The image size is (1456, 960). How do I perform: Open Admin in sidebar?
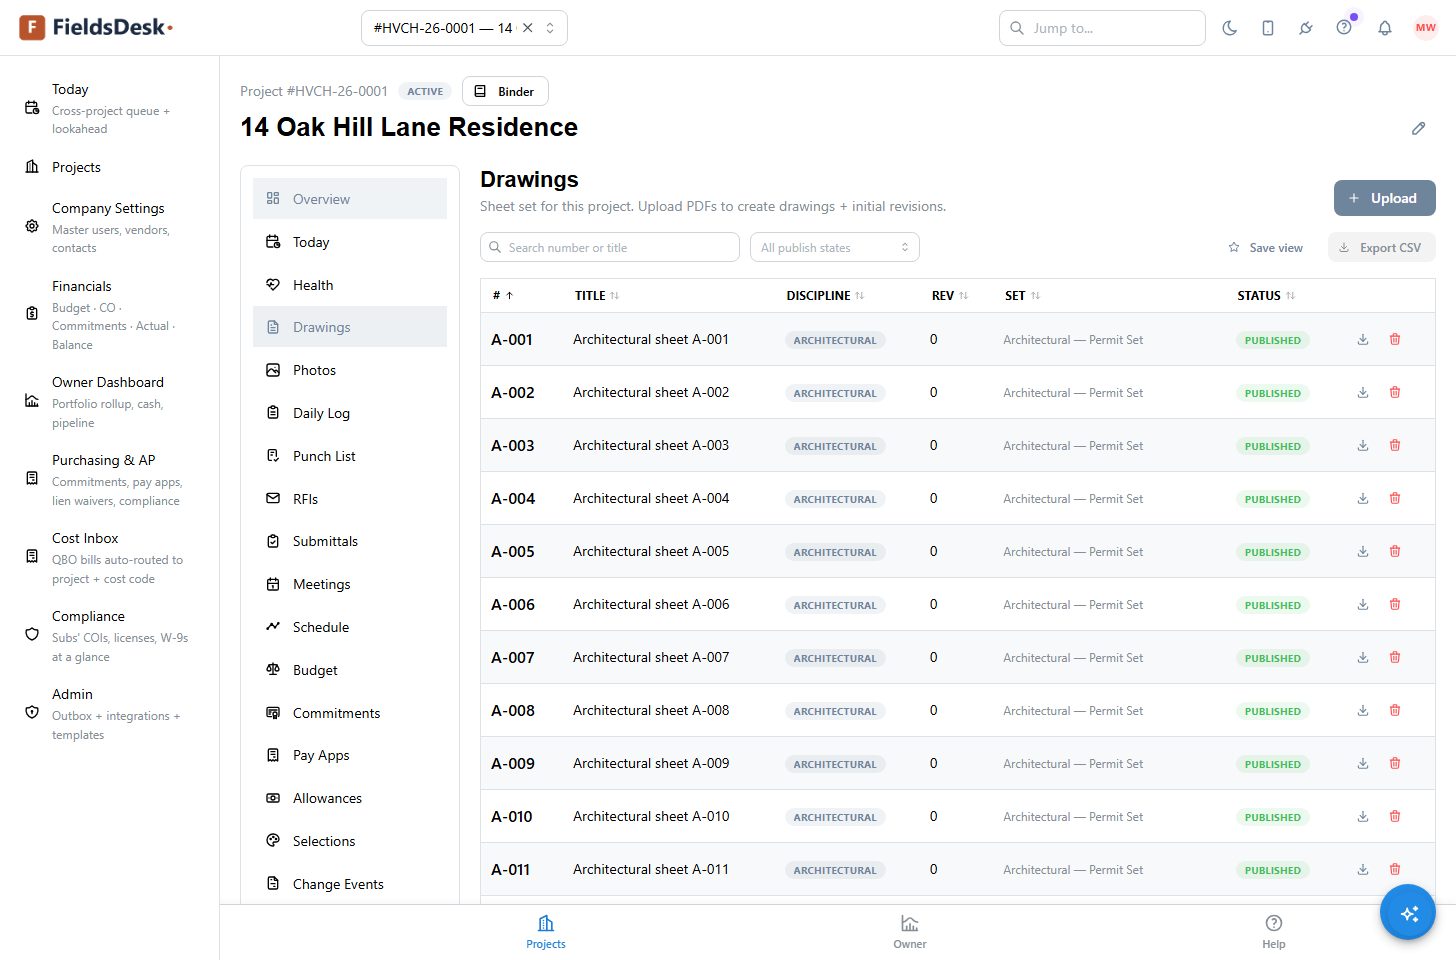coord(108,713)
